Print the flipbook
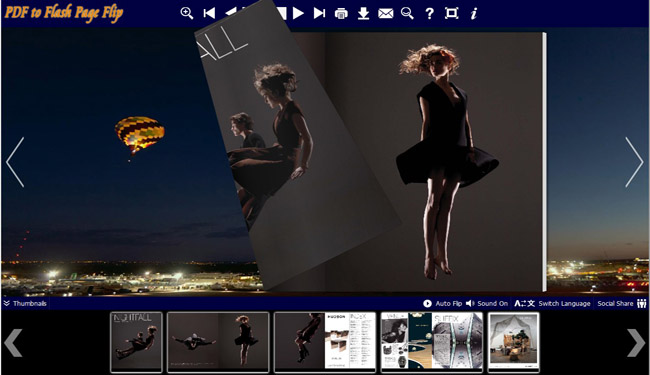 coord(341,14)
